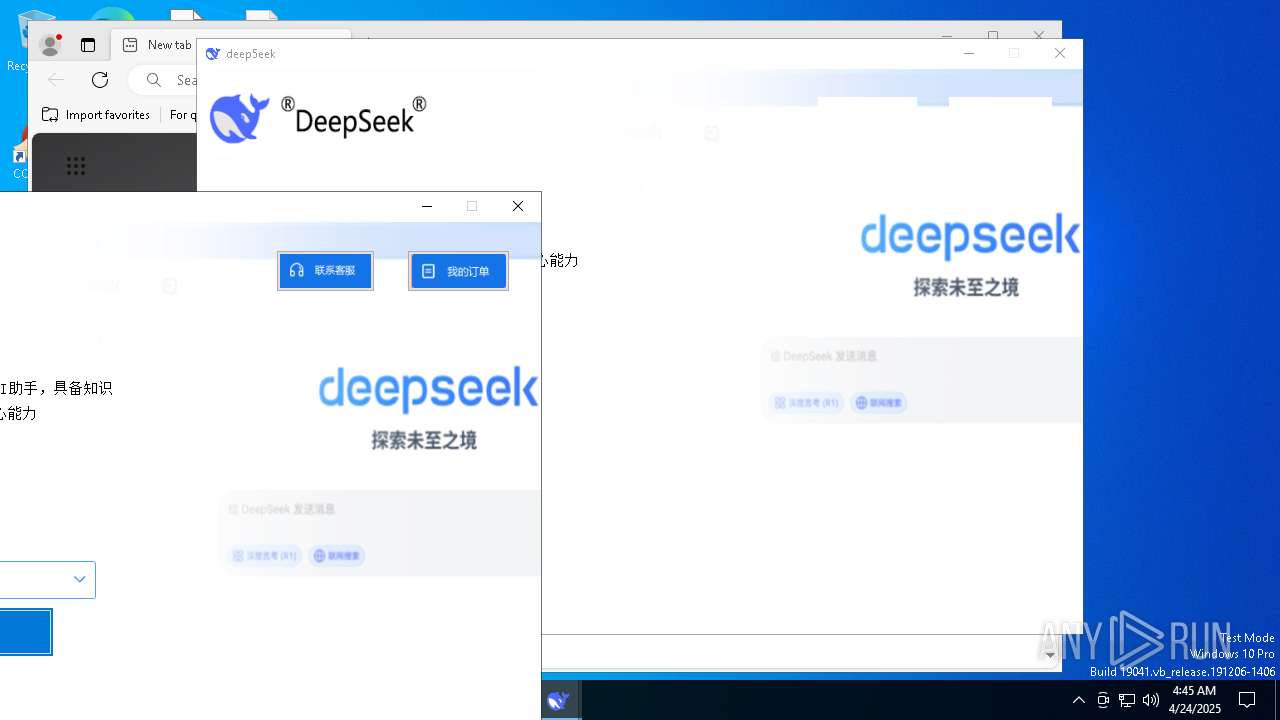Open Windows notification center icon

pos(1247,700)
